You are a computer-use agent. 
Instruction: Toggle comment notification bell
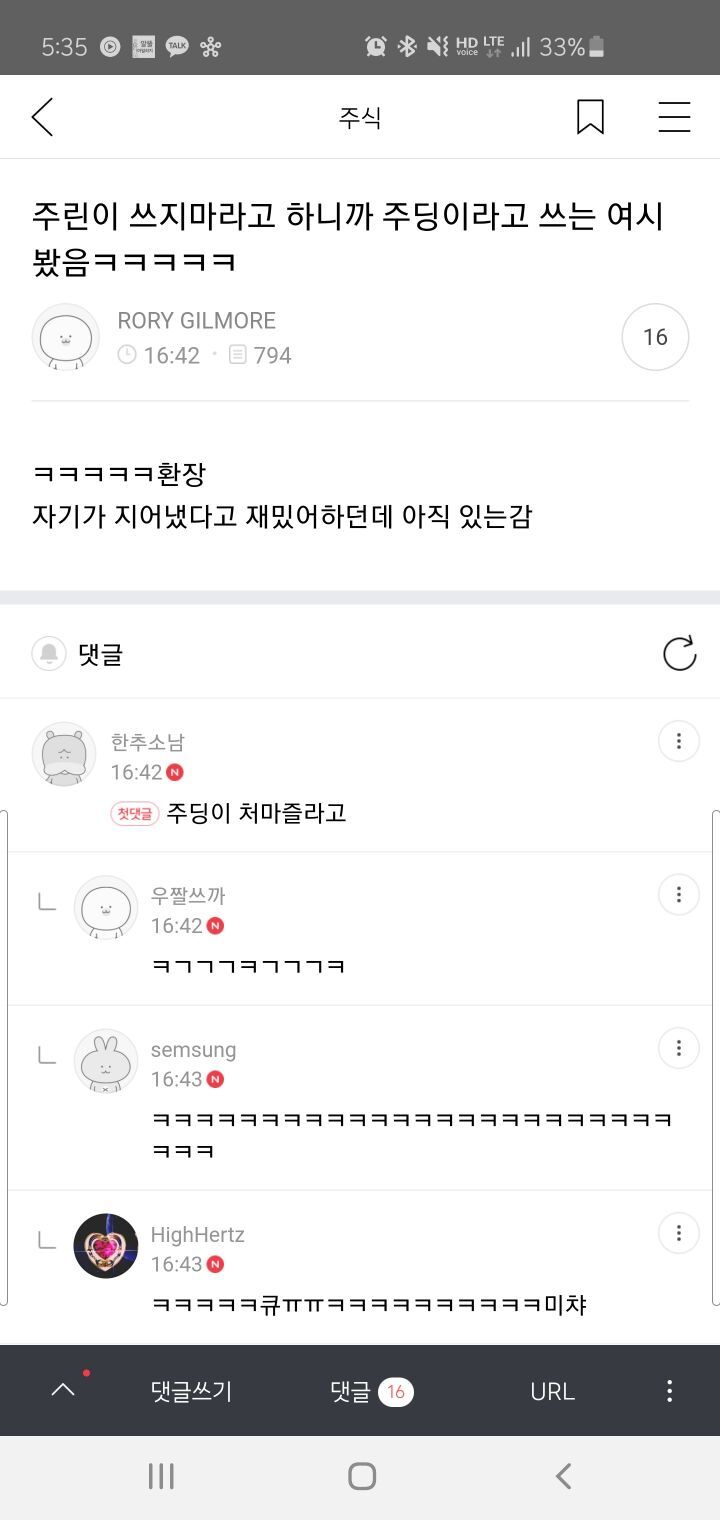[x=49, y=654]
